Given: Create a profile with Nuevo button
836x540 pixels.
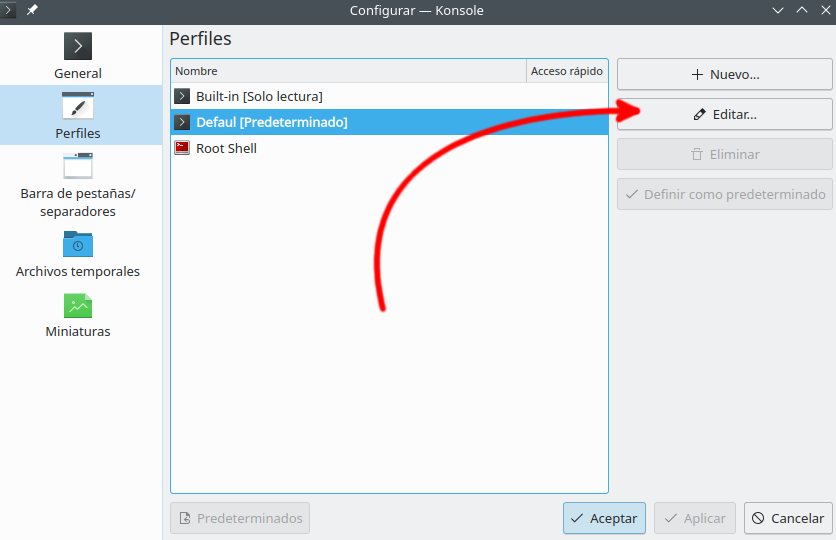Looking at the screenshot, I should pos(724,74).
